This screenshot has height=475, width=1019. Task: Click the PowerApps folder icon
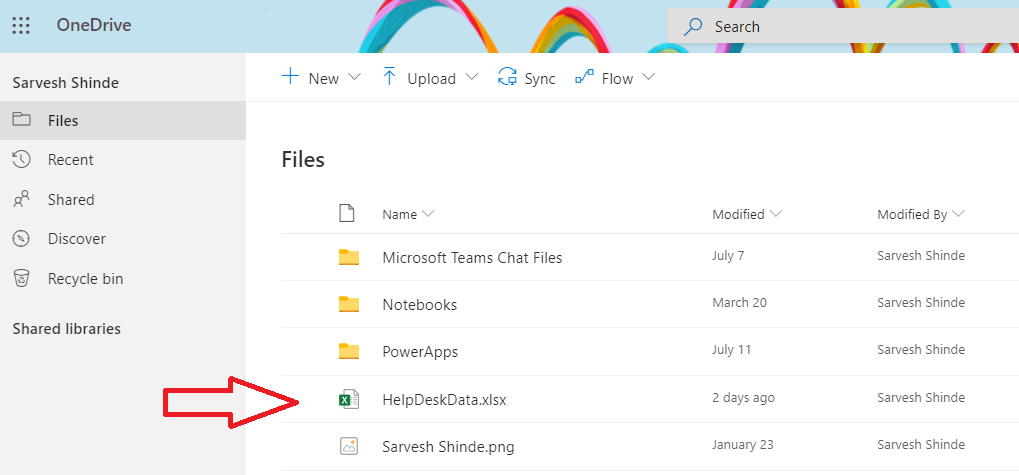pyautogui.click(x=348, y=351)
